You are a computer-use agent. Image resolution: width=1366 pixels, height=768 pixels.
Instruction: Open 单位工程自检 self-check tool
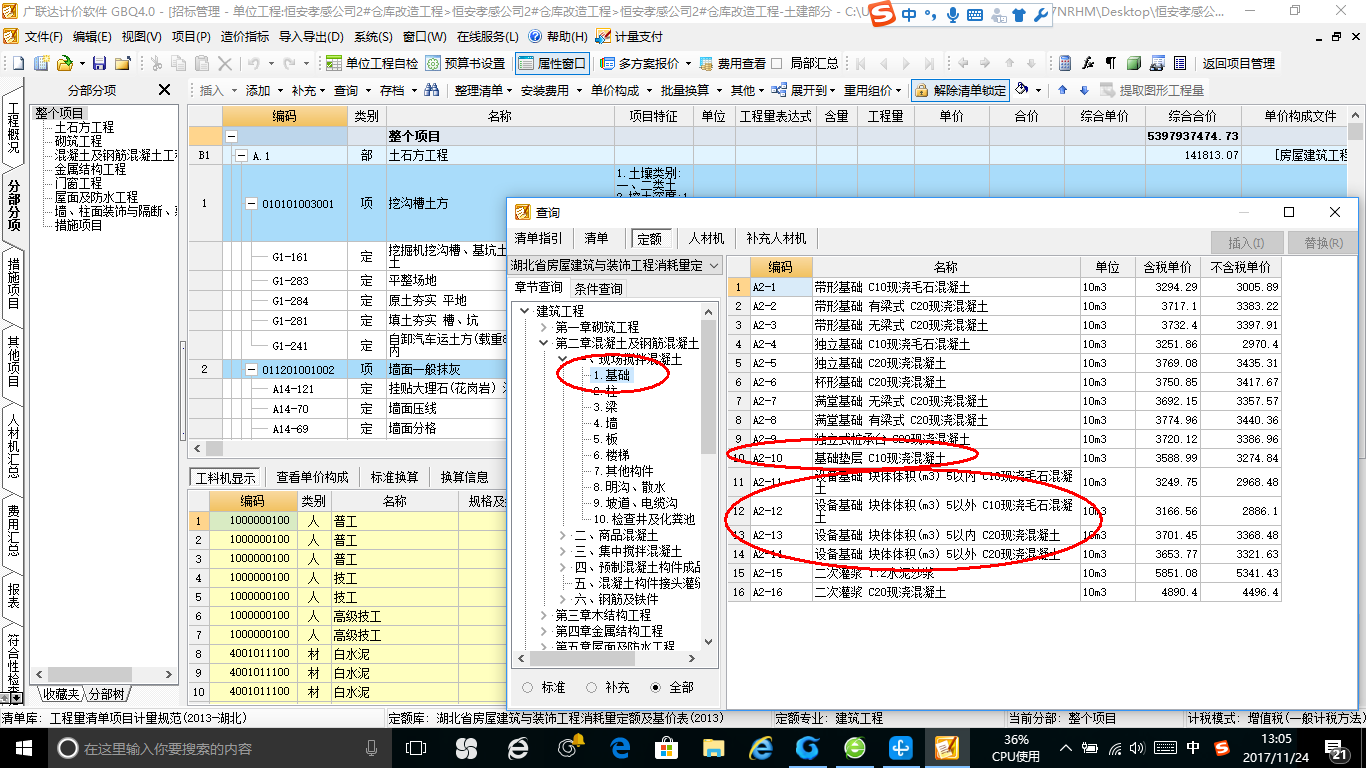[x=373, y=63]
